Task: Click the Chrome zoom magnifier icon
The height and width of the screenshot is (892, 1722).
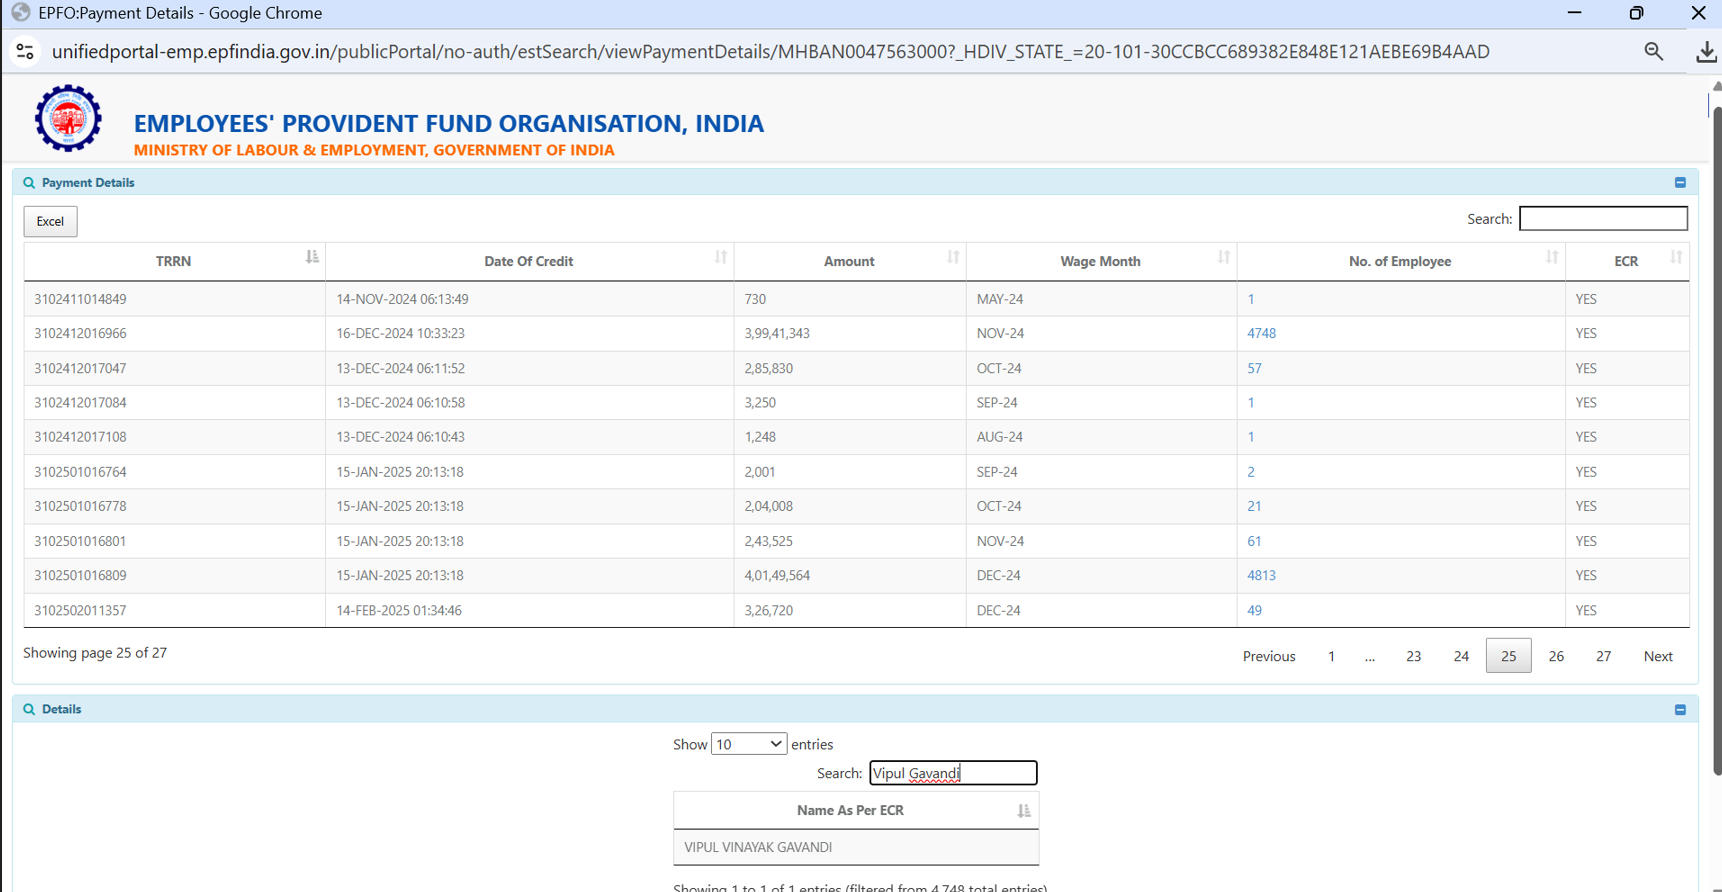Action: (1653, 52)
